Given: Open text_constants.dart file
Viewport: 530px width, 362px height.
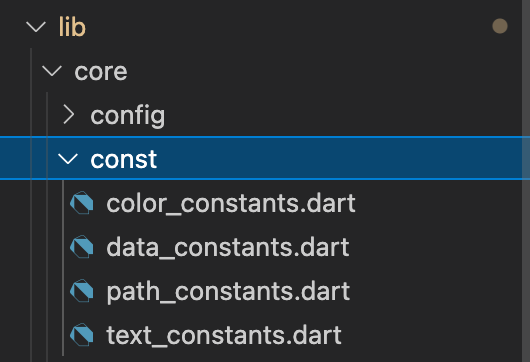Looking at the screenshot, I should click(x=224, y=335).
